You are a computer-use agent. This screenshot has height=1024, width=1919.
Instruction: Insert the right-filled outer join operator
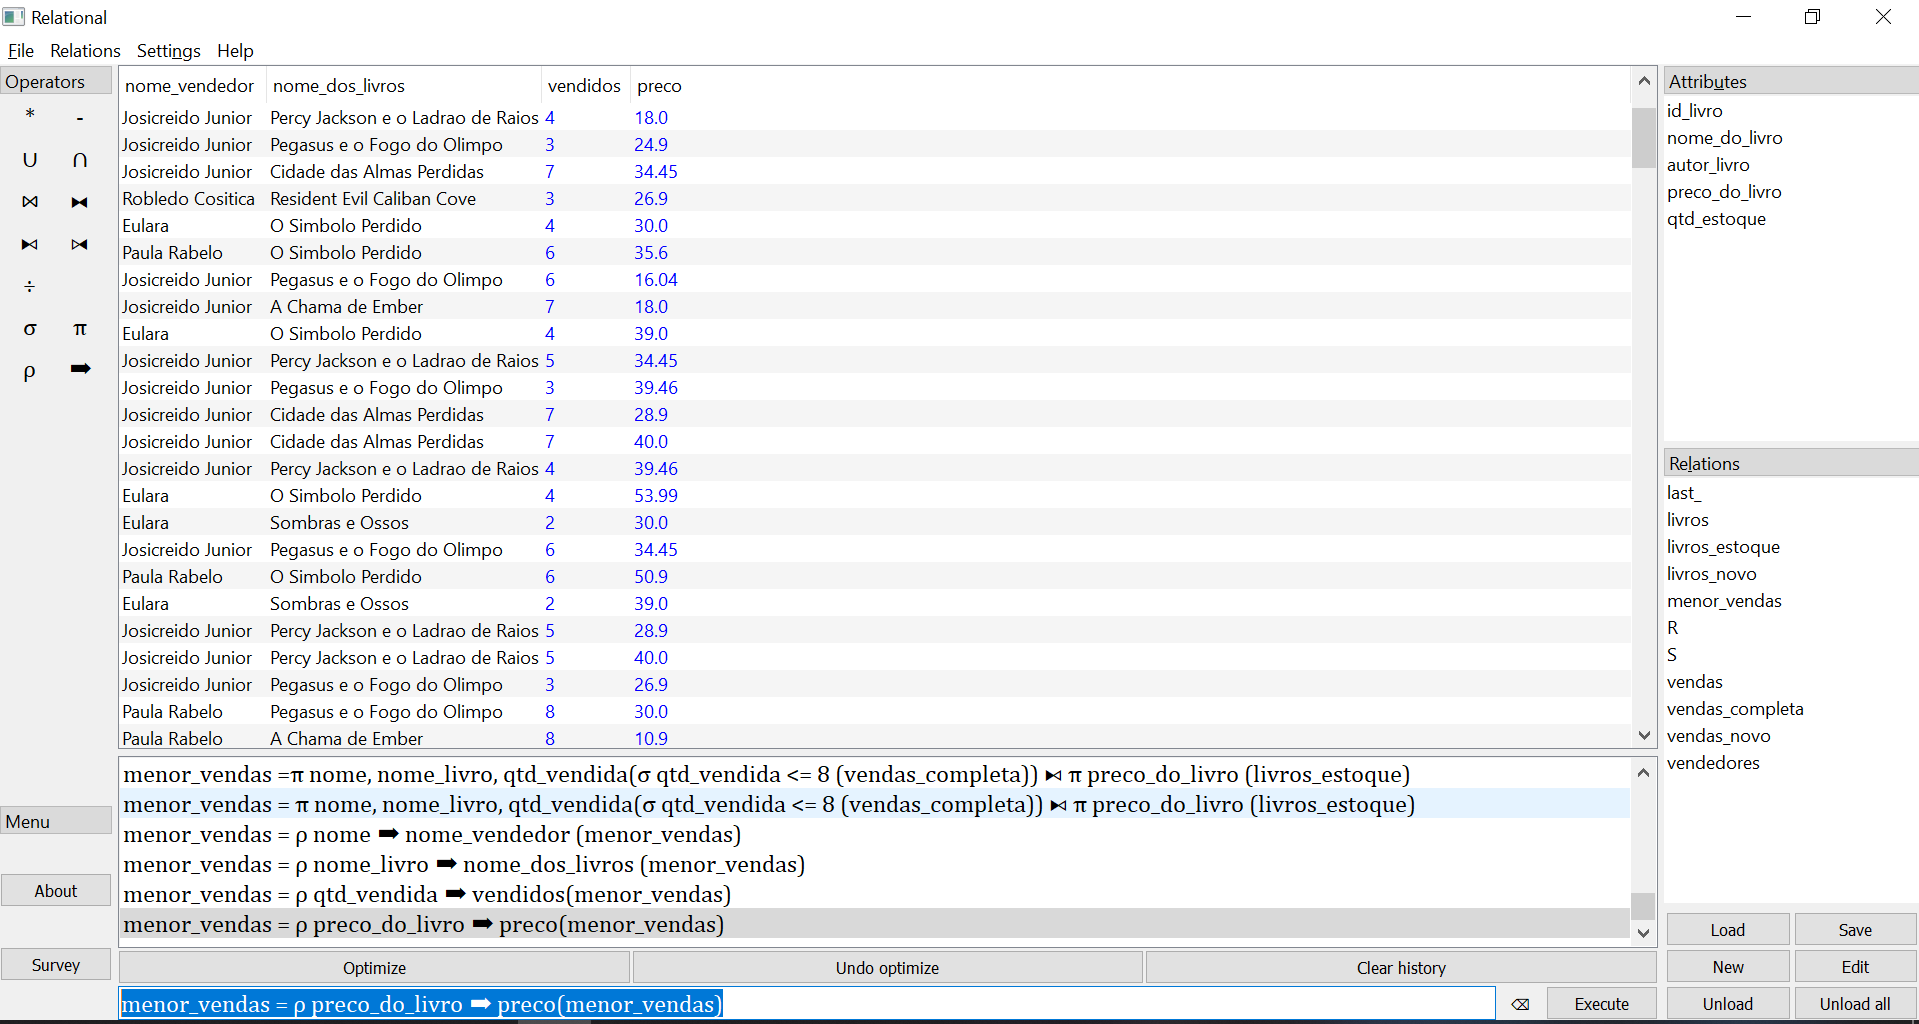(x=80, y=244)
